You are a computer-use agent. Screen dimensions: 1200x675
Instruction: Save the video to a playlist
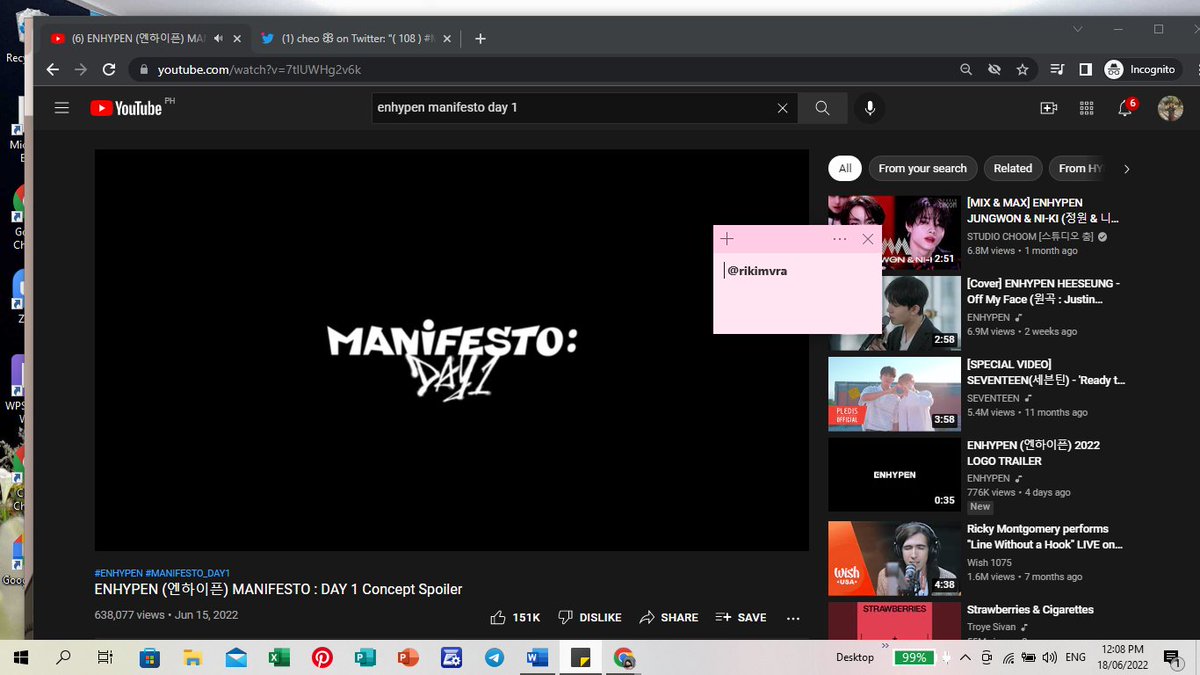[741, 618]
